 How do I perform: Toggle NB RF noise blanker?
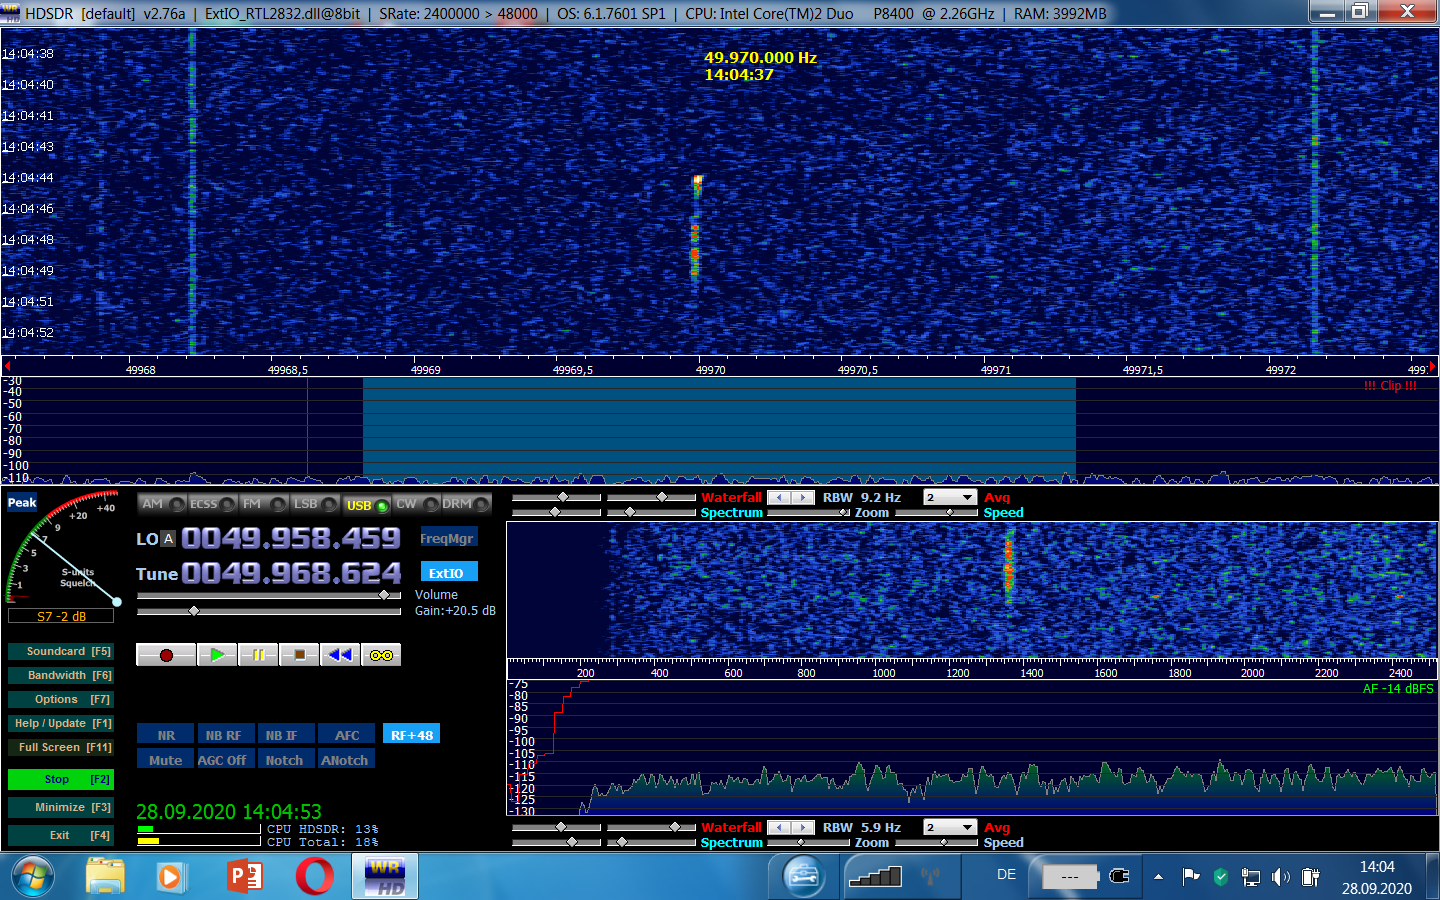tap(224, 735)
